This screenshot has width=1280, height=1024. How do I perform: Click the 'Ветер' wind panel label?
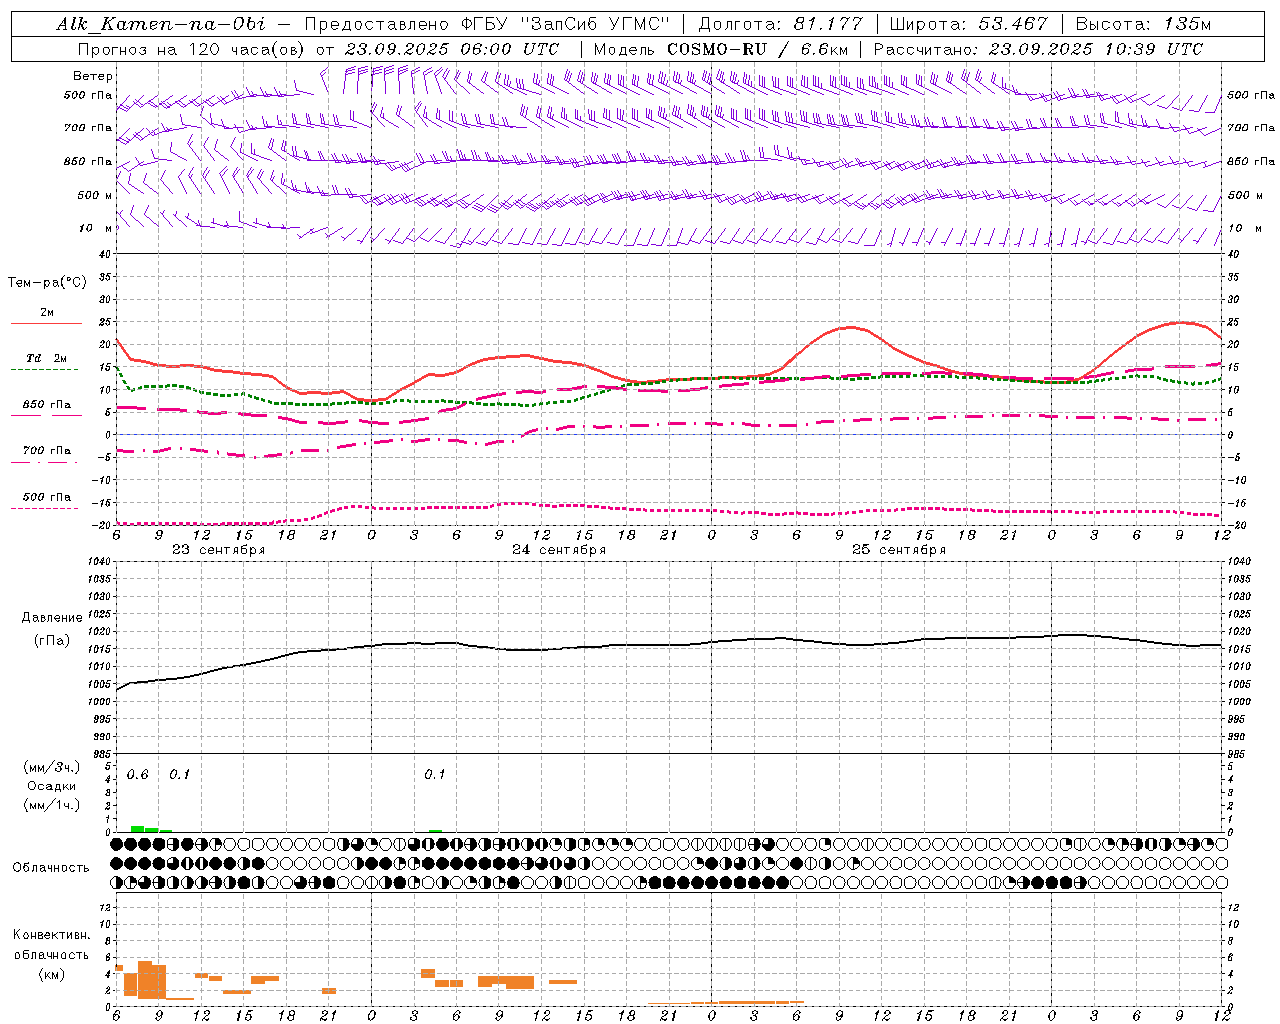(x=93, y=76)
